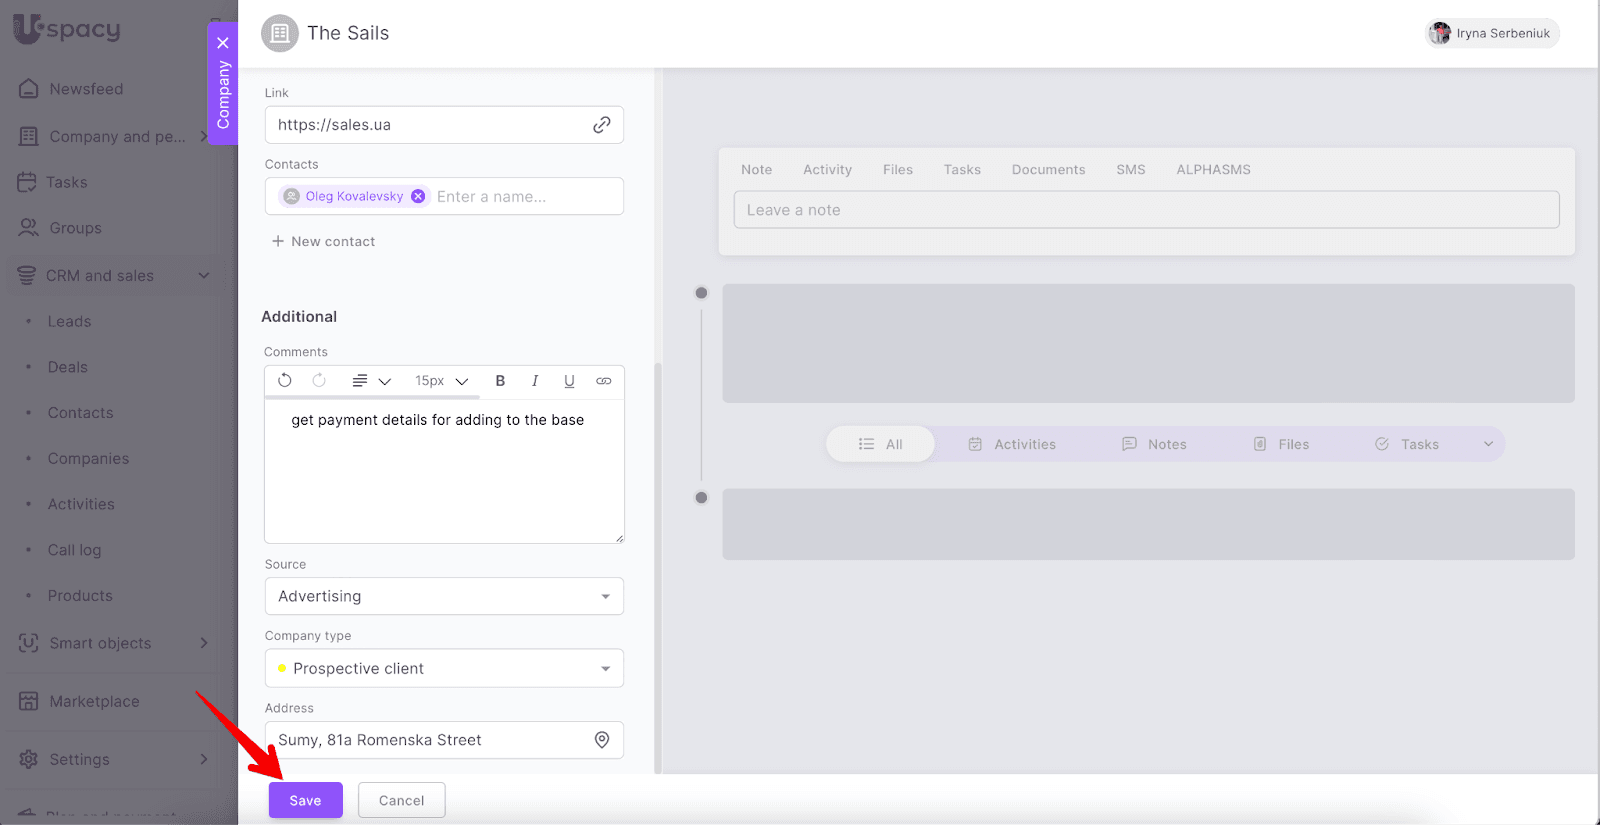
Task: Click the link icon in the Link field
Action: (x=601, y=125)
